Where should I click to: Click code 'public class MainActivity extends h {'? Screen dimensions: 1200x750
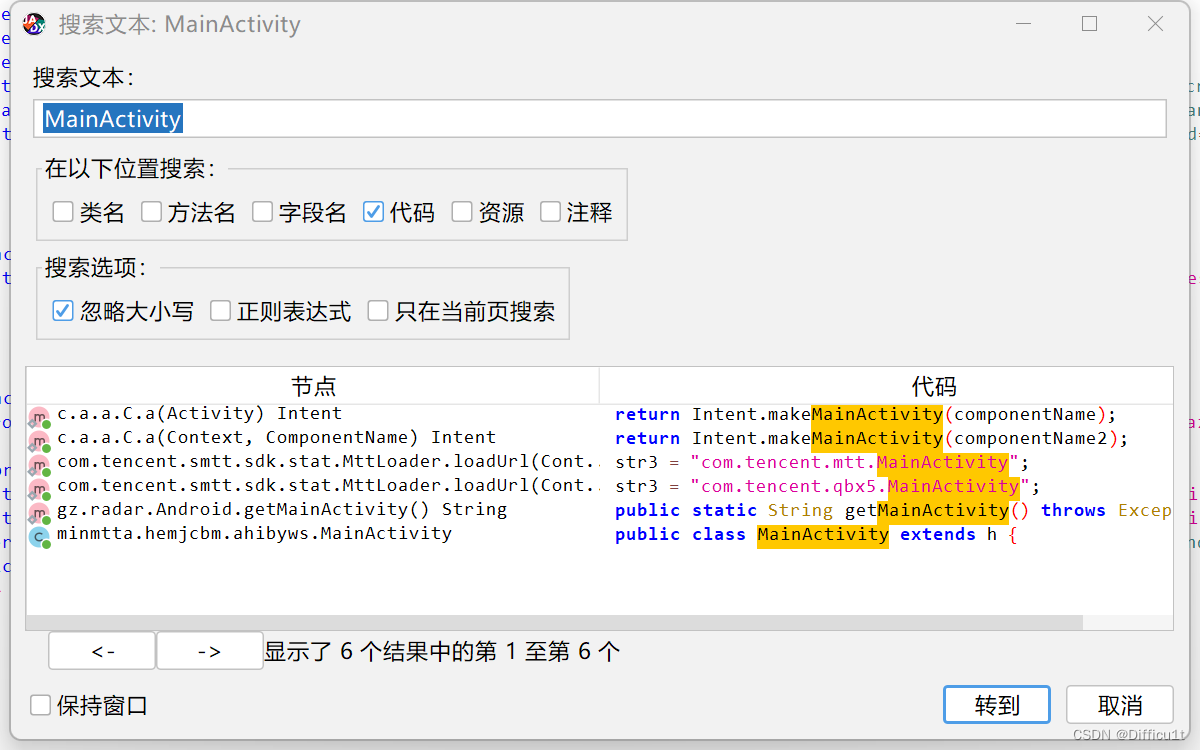point(816,534)
